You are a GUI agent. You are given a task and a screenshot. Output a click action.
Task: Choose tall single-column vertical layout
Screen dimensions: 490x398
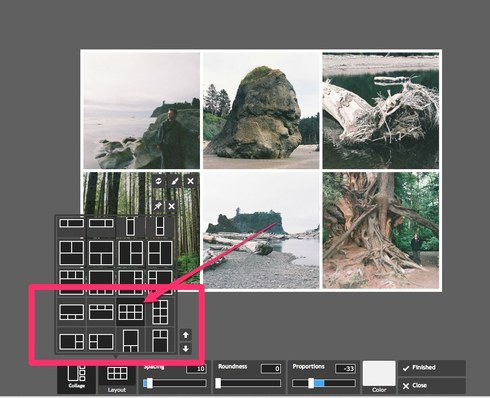click(130, 226)
